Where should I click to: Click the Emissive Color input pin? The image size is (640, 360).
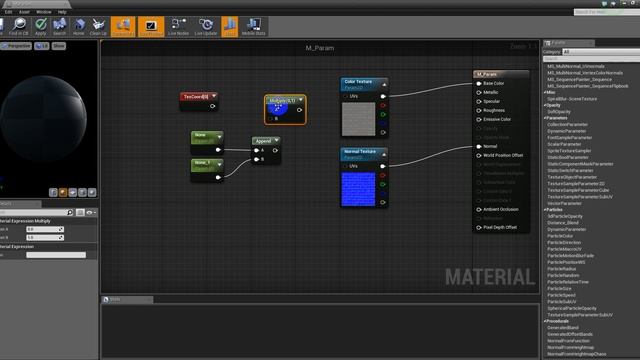(x=479, y=120)
